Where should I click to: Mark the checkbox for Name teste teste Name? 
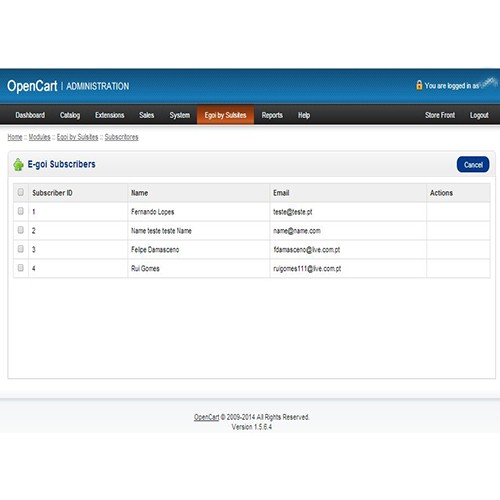click(x=21, y=230)
